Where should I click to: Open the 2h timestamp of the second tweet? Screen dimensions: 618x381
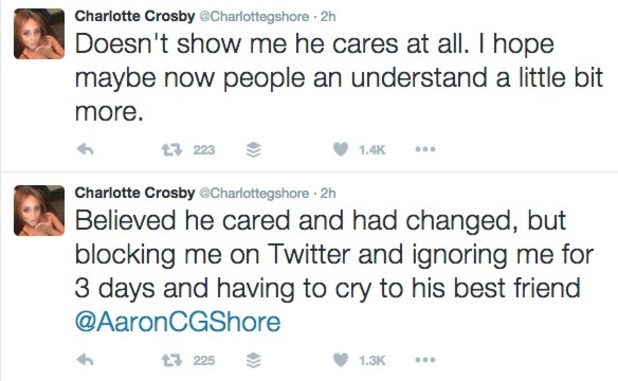328,193
